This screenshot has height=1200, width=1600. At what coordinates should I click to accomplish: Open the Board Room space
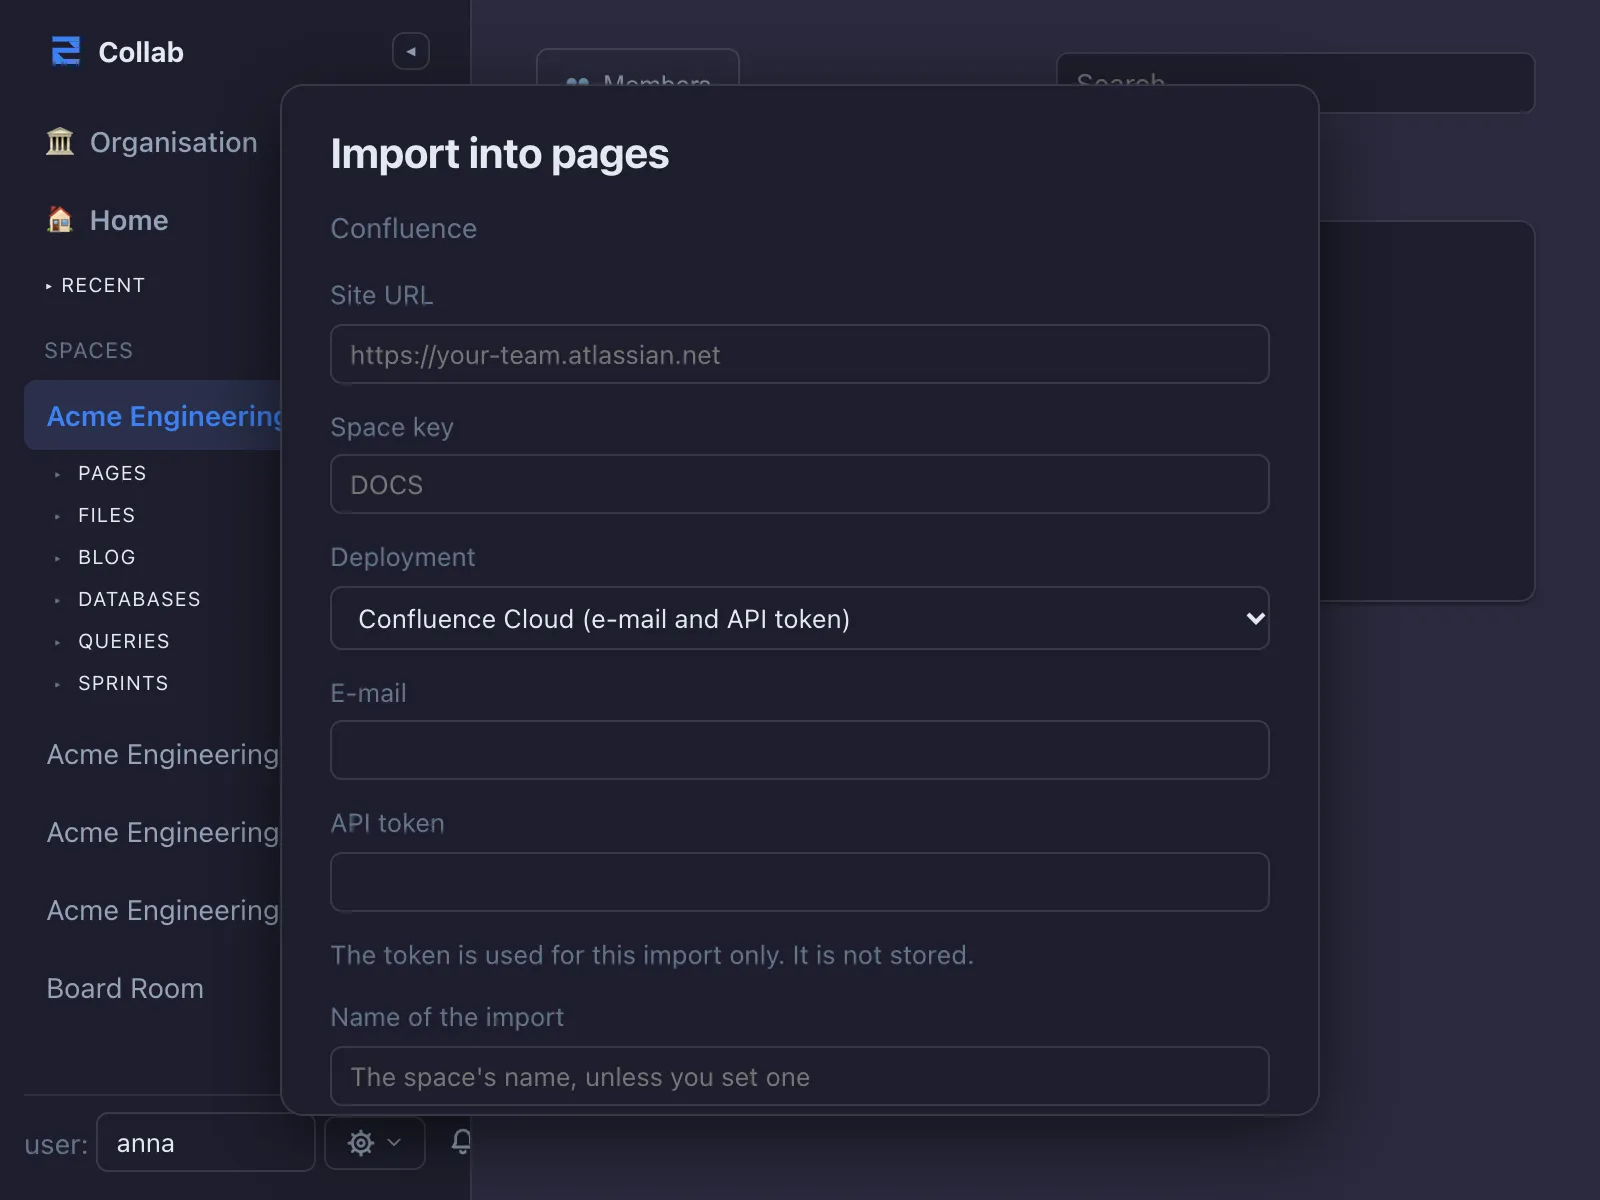pos(125,988)
